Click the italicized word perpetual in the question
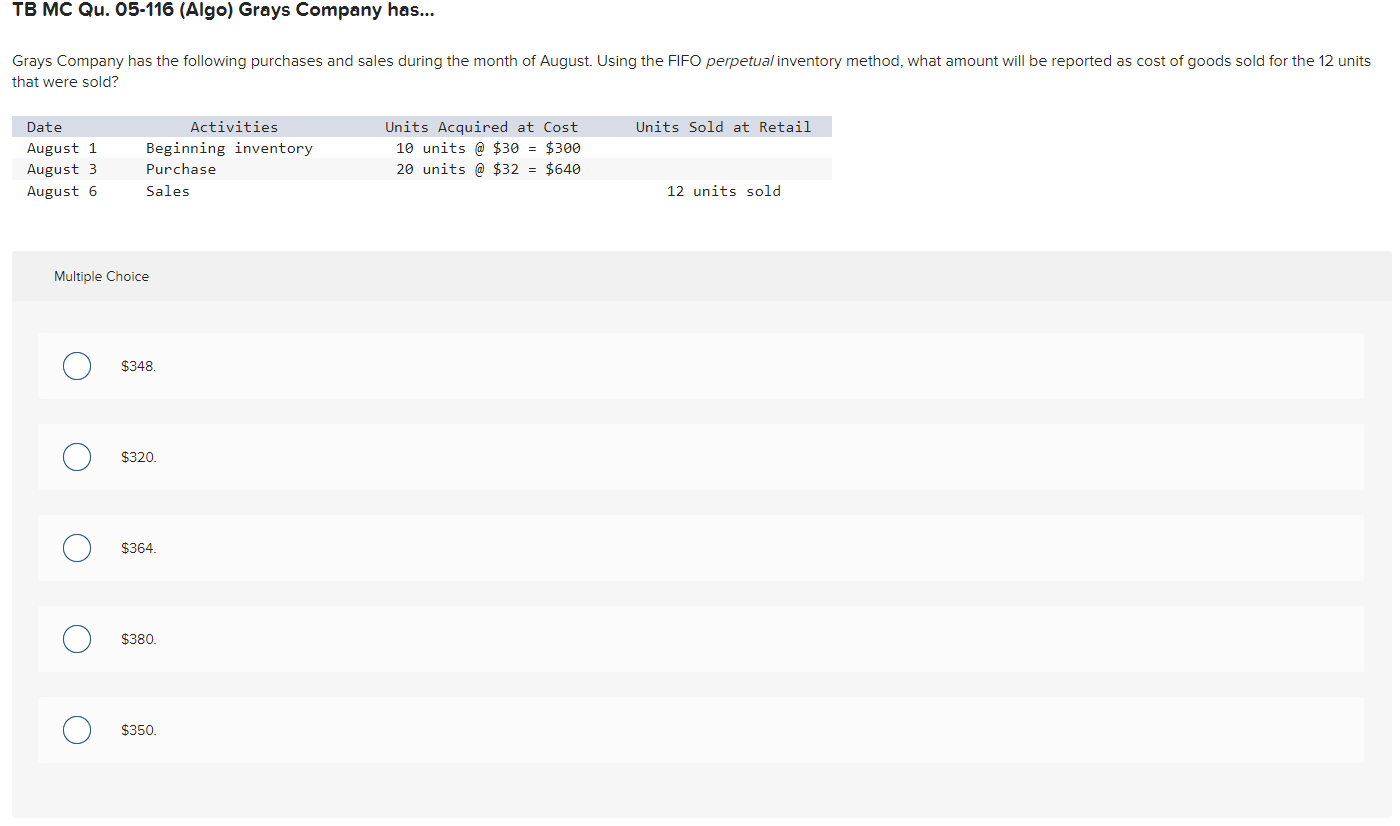Viewport: 1400px width, 826px height. point(742,60)
